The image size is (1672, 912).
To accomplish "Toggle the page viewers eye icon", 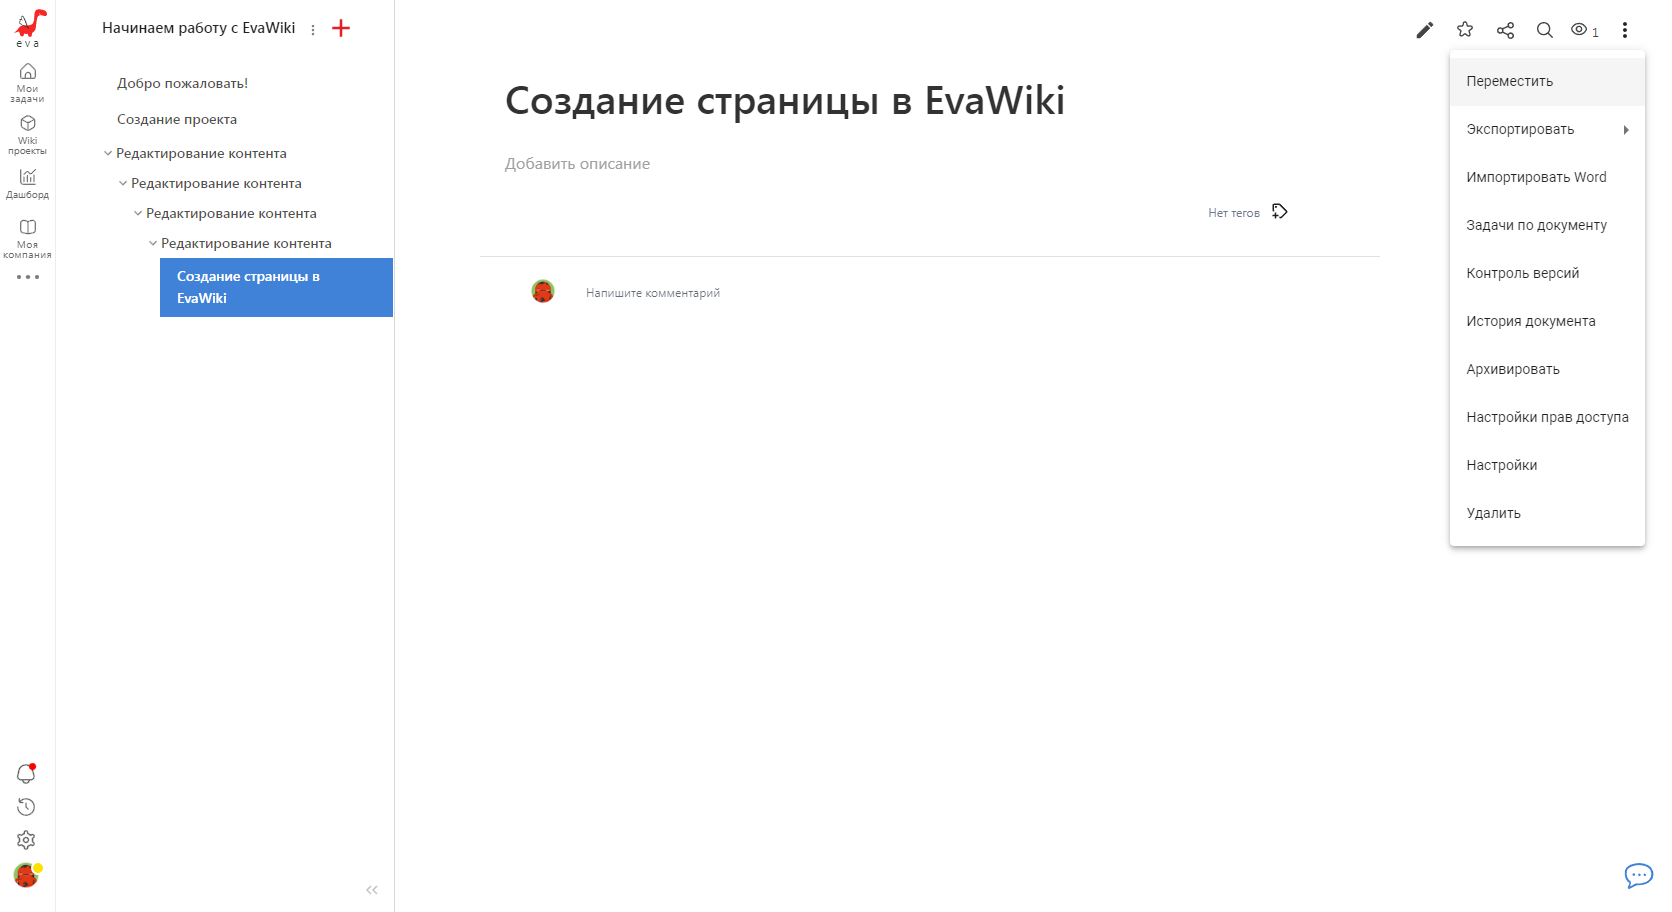I will pyautogui.click(x=1580, y=30).
